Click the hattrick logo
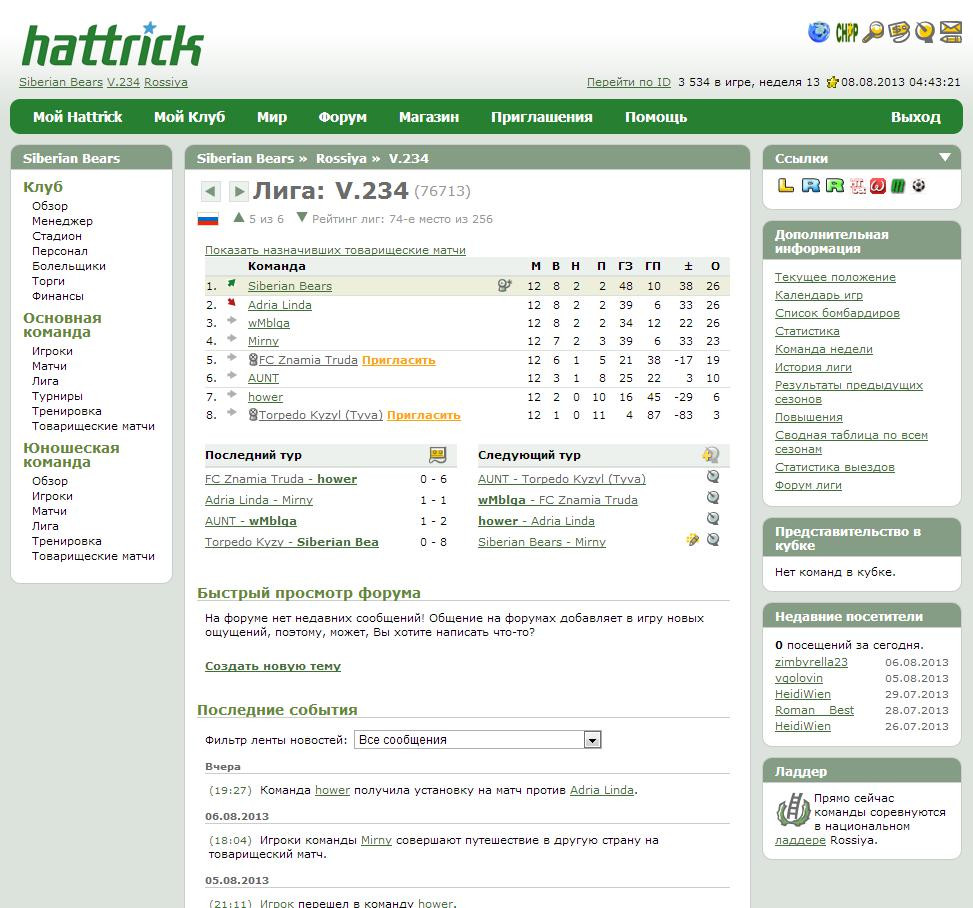This screenshot has height=908, width=973. pyautogui.click(x=112, y=45)
